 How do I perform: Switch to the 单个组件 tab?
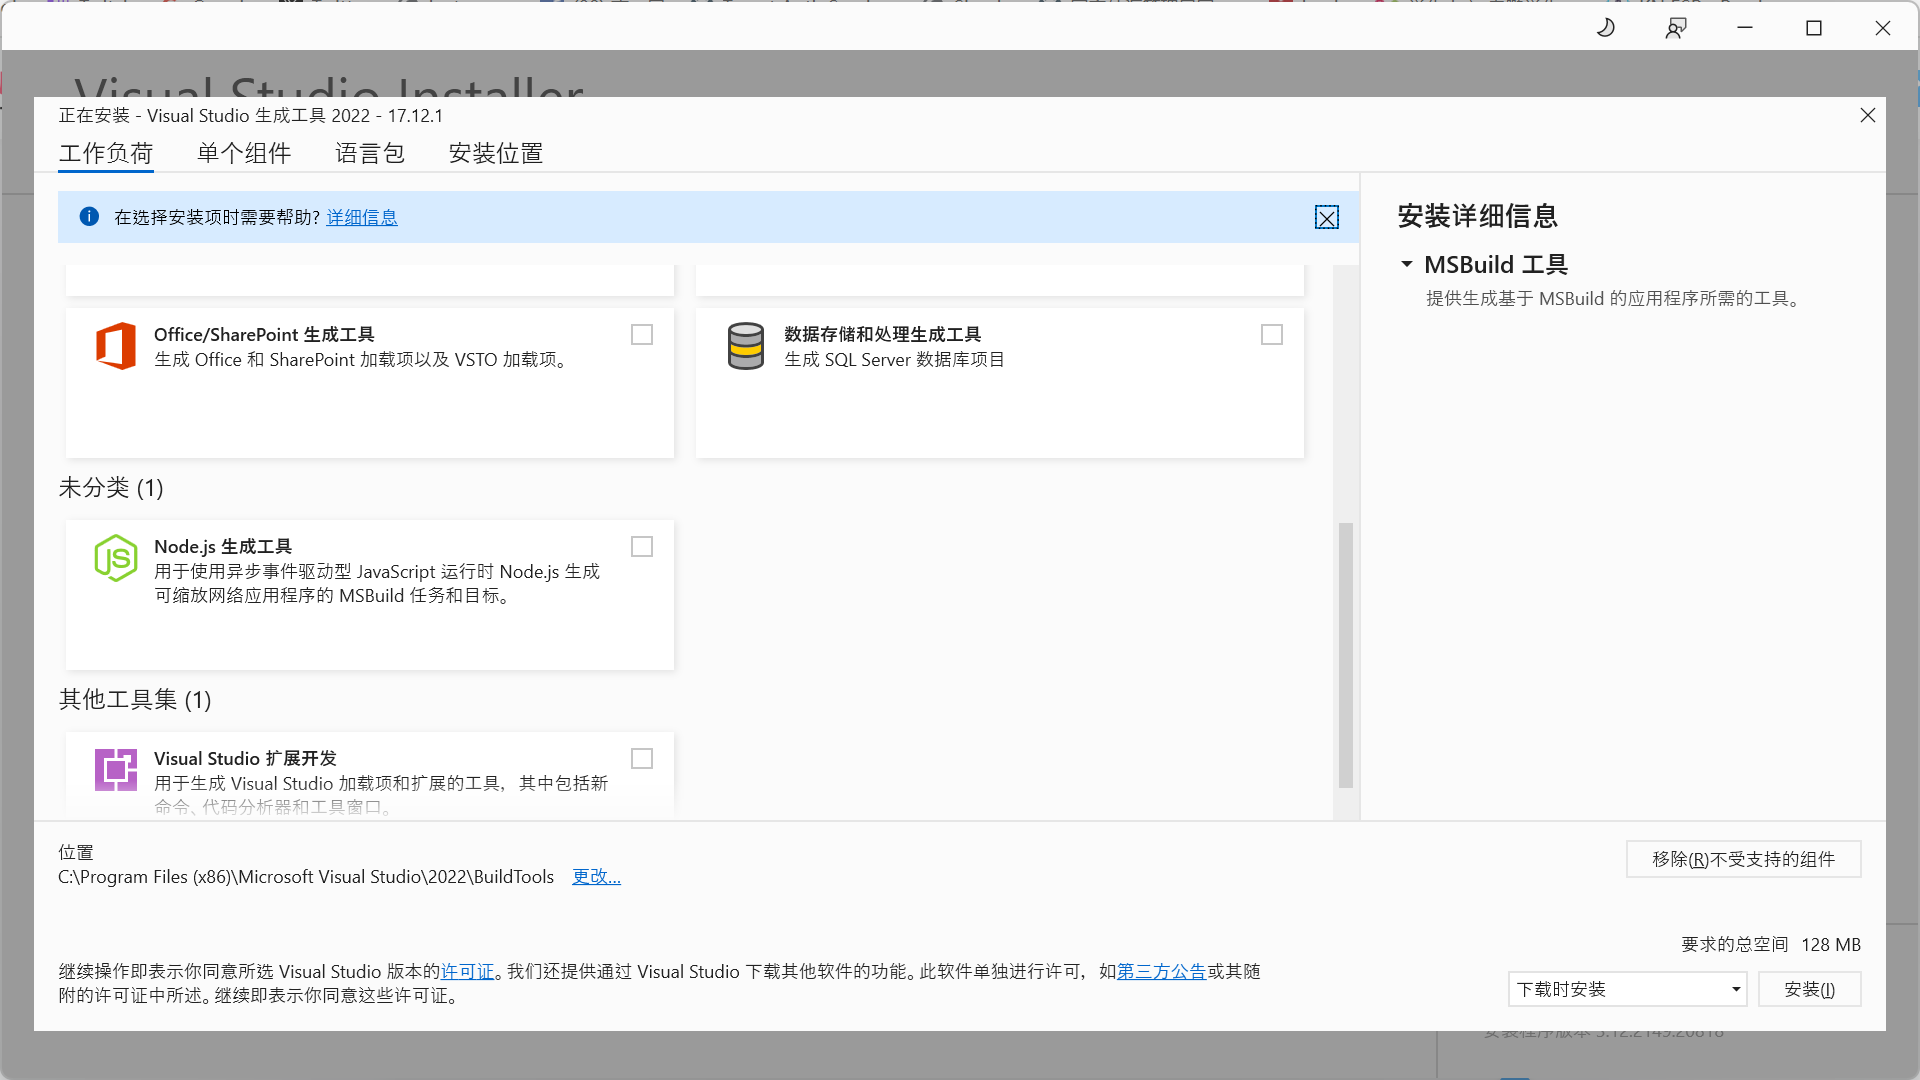point(243,153)
